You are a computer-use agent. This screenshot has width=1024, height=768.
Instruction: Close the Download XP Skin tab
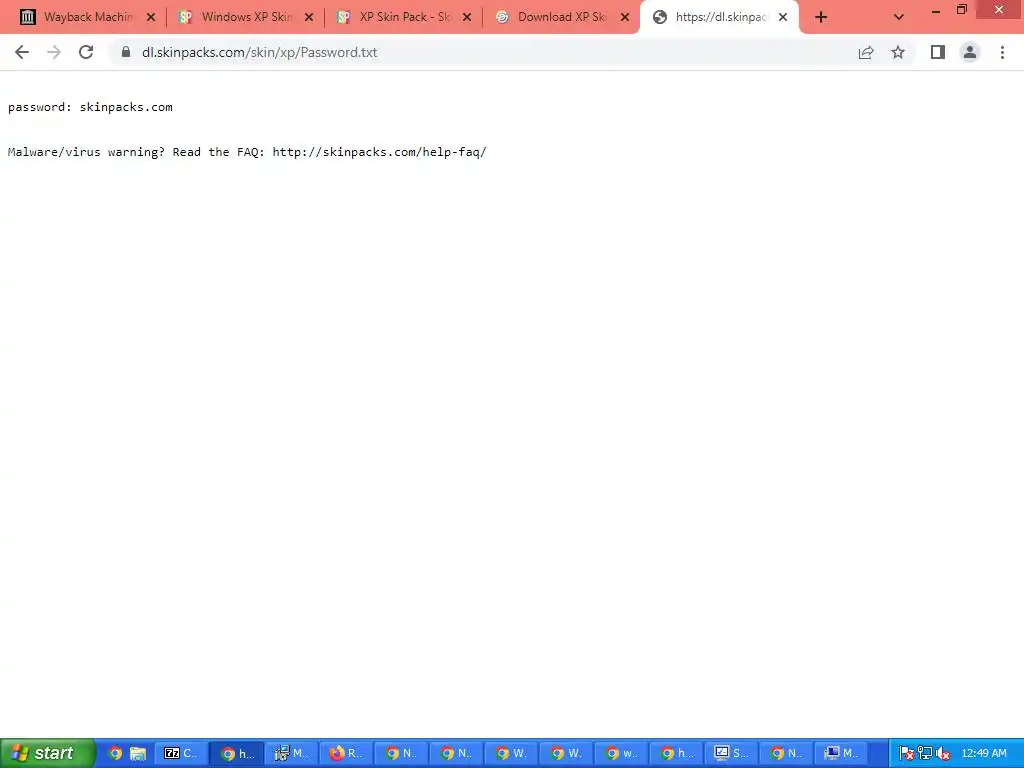(625, 17)
